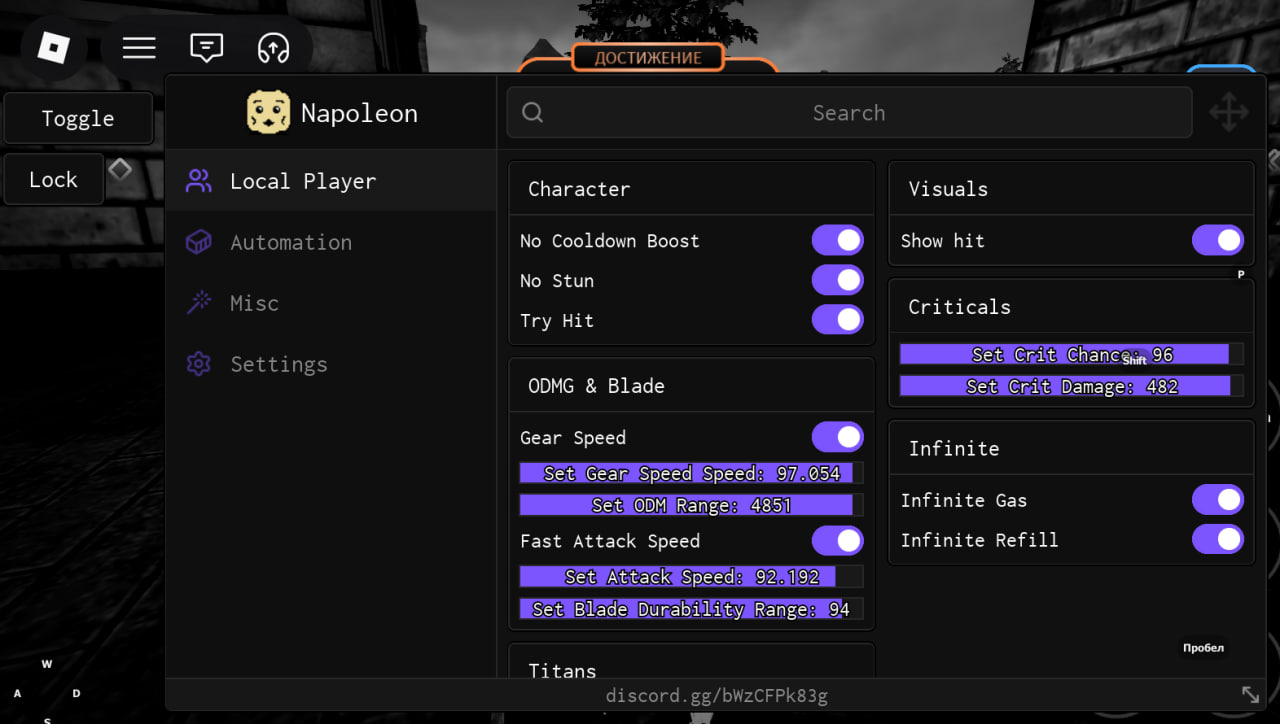Click the Search input field
Screen dimensions: 1280x724
848,113
